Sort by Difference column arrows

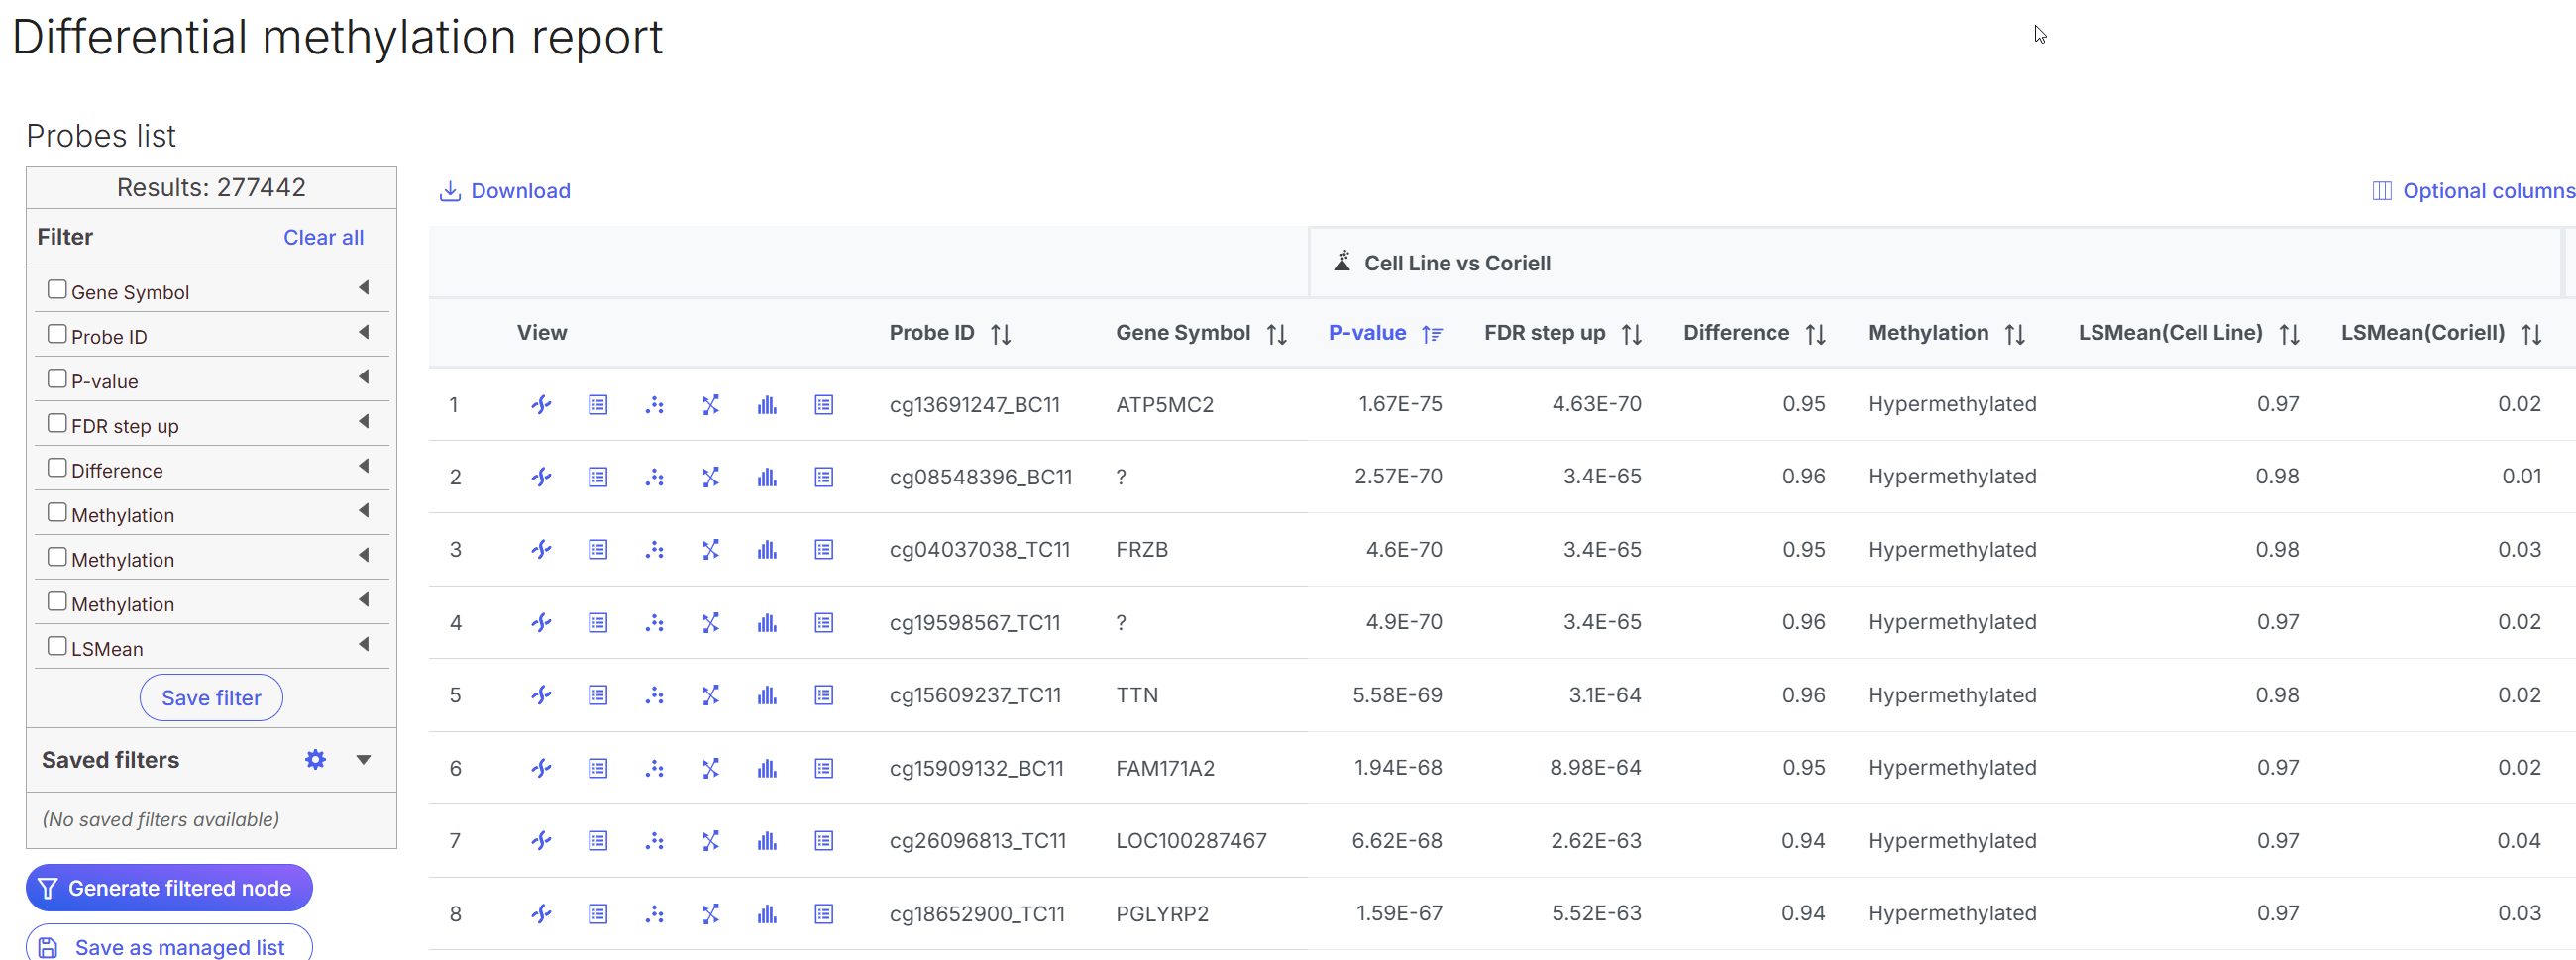(1816, 334)
